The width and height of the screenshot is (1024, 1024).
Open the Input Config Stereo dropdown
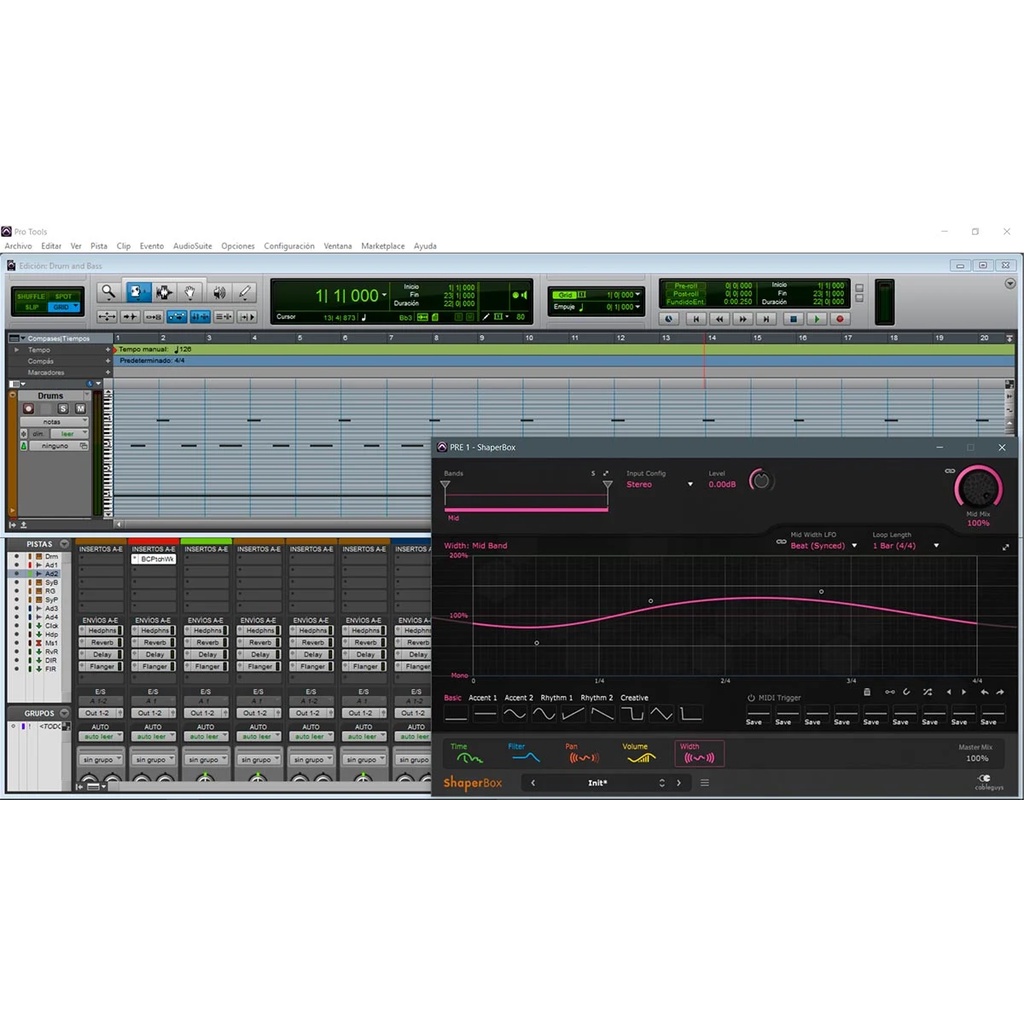[659, 484]
